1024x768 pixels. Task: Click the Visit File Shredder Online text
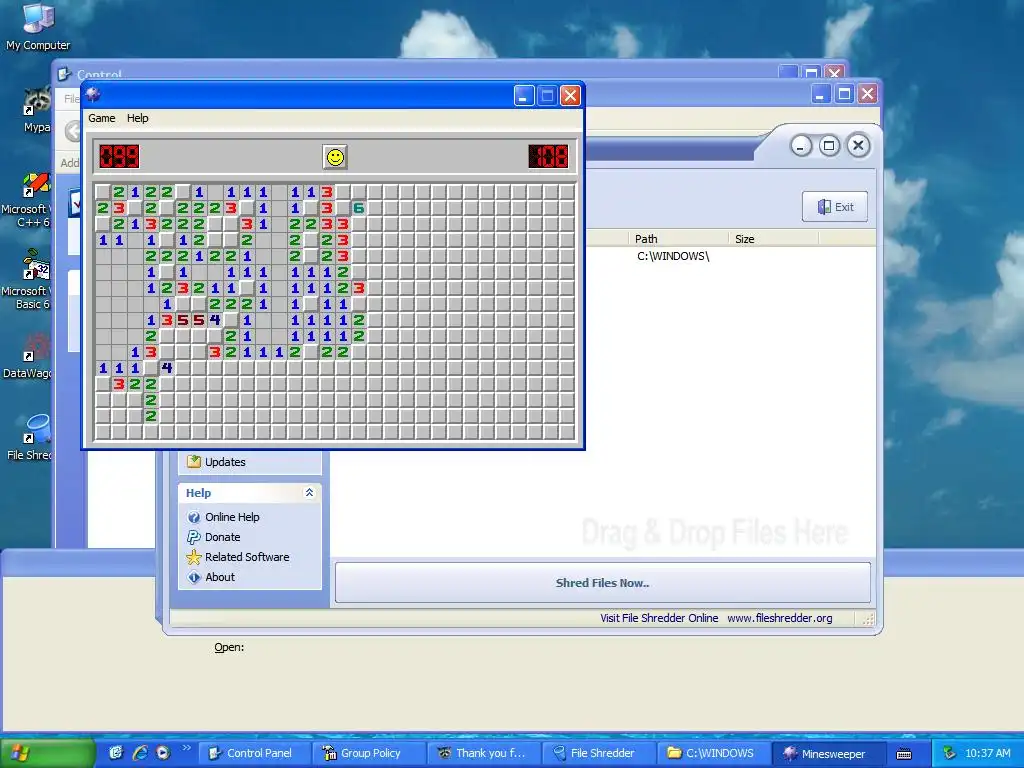coord(659,618)
